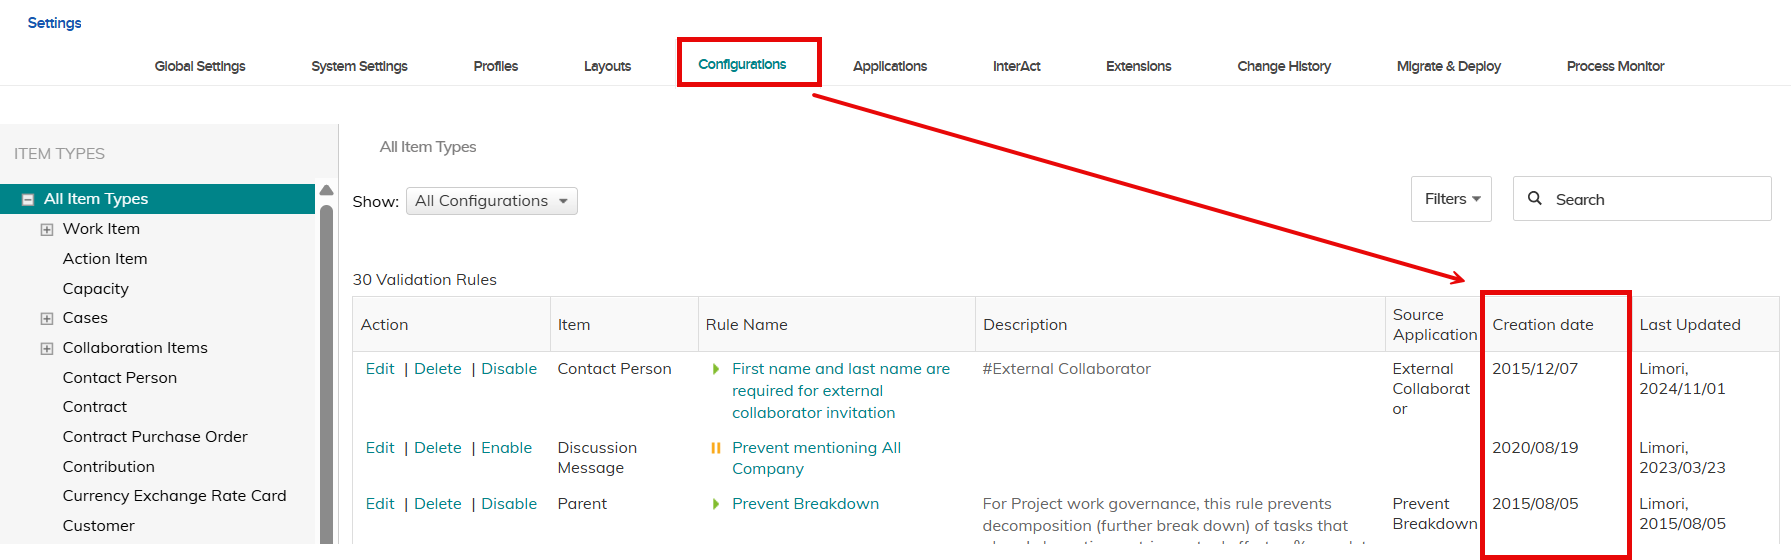Viewport: 1791px width, 560px height.
Task: Expand the Collaboration Items tree node
Action: [x=47, y=348]
